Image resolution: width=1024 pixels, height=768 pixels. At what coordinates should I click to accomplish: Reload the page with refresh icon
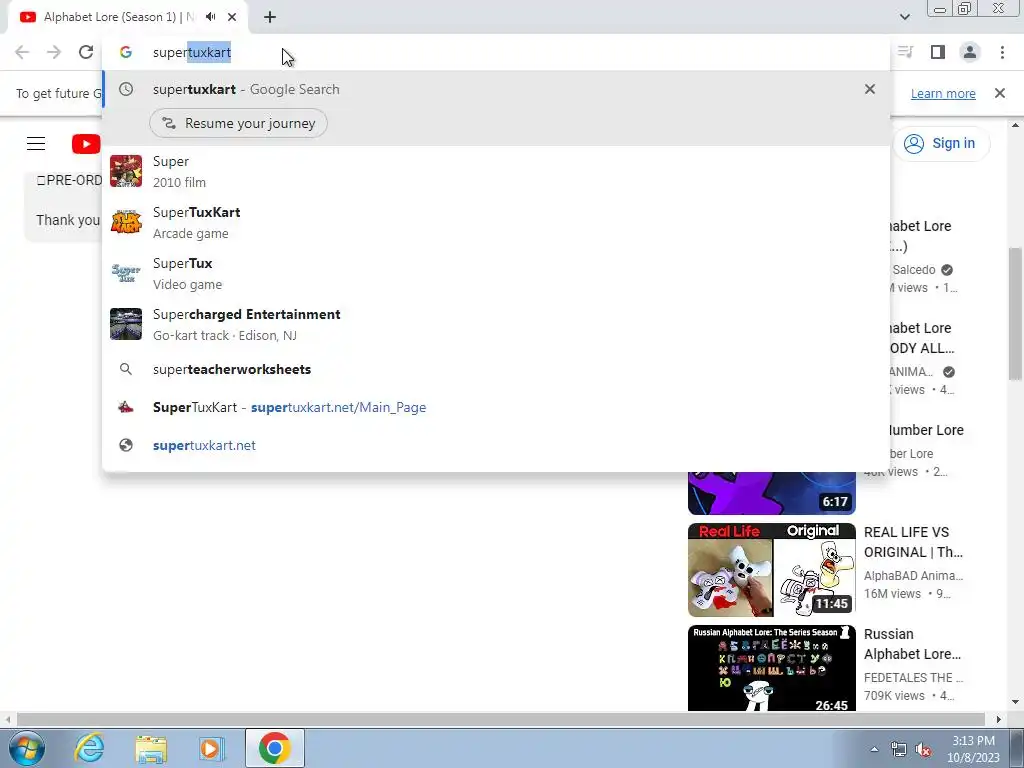click(x=86, y=52)
